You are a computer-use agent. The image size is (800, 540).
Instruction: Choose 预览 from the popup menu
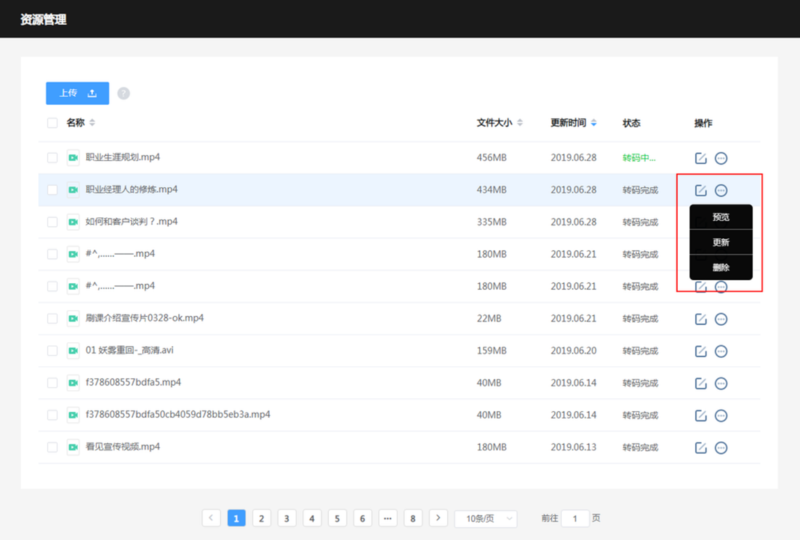click(x=721, y=217)
